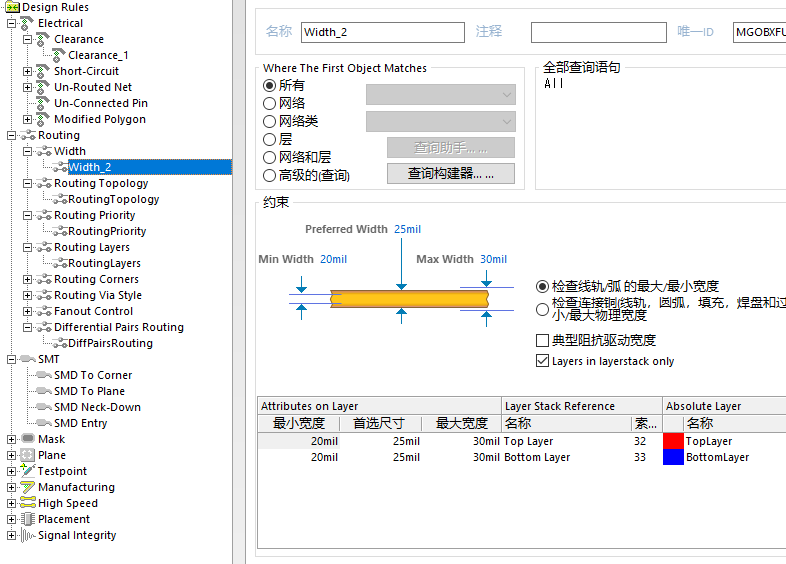This screenshot has height=564, width=786.
Task: Click the Plane rule category icon
Action: 27,455
